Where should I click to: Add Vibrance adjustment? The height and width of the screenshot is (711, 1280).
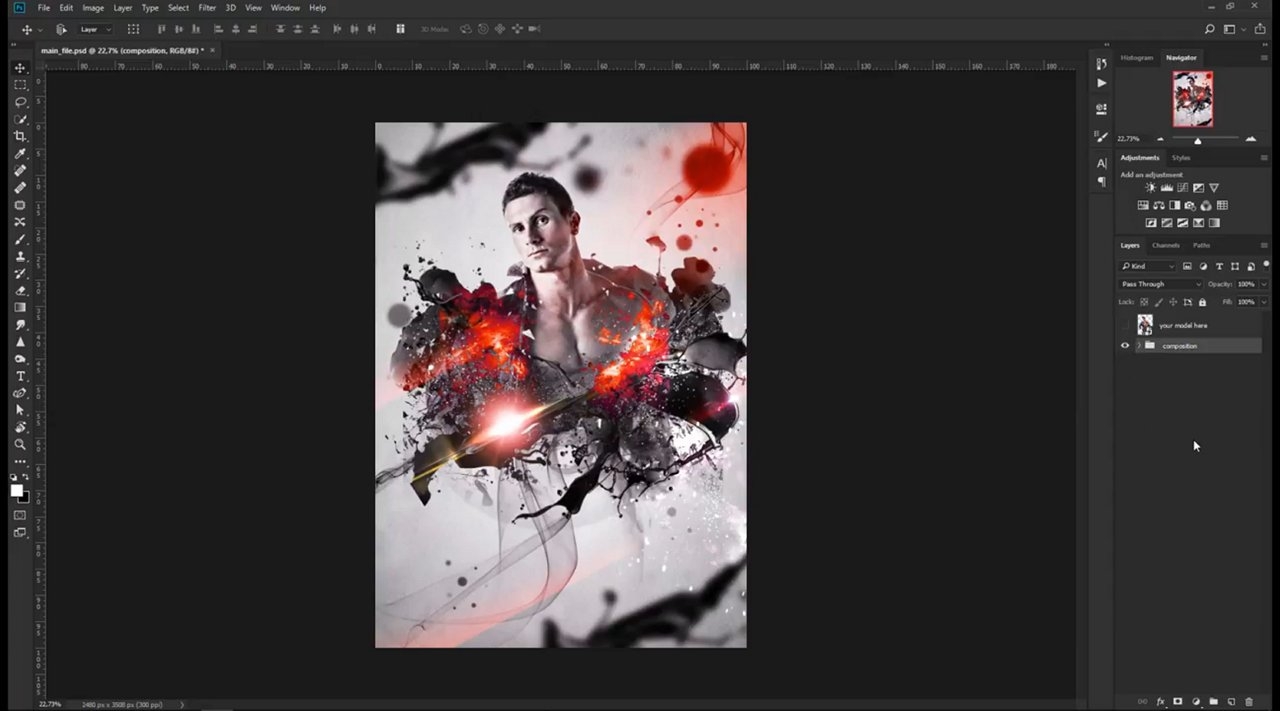(x=1214, y=188)
